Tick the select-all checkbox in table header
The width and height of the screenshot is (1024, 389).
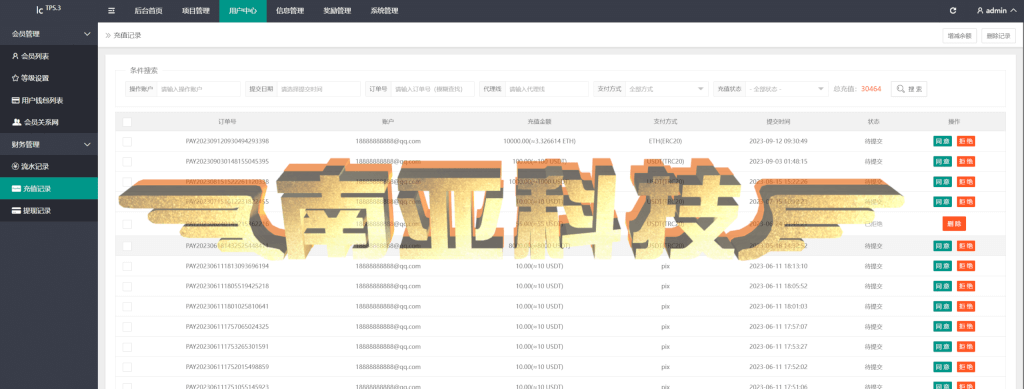click(x=127, y=122)
